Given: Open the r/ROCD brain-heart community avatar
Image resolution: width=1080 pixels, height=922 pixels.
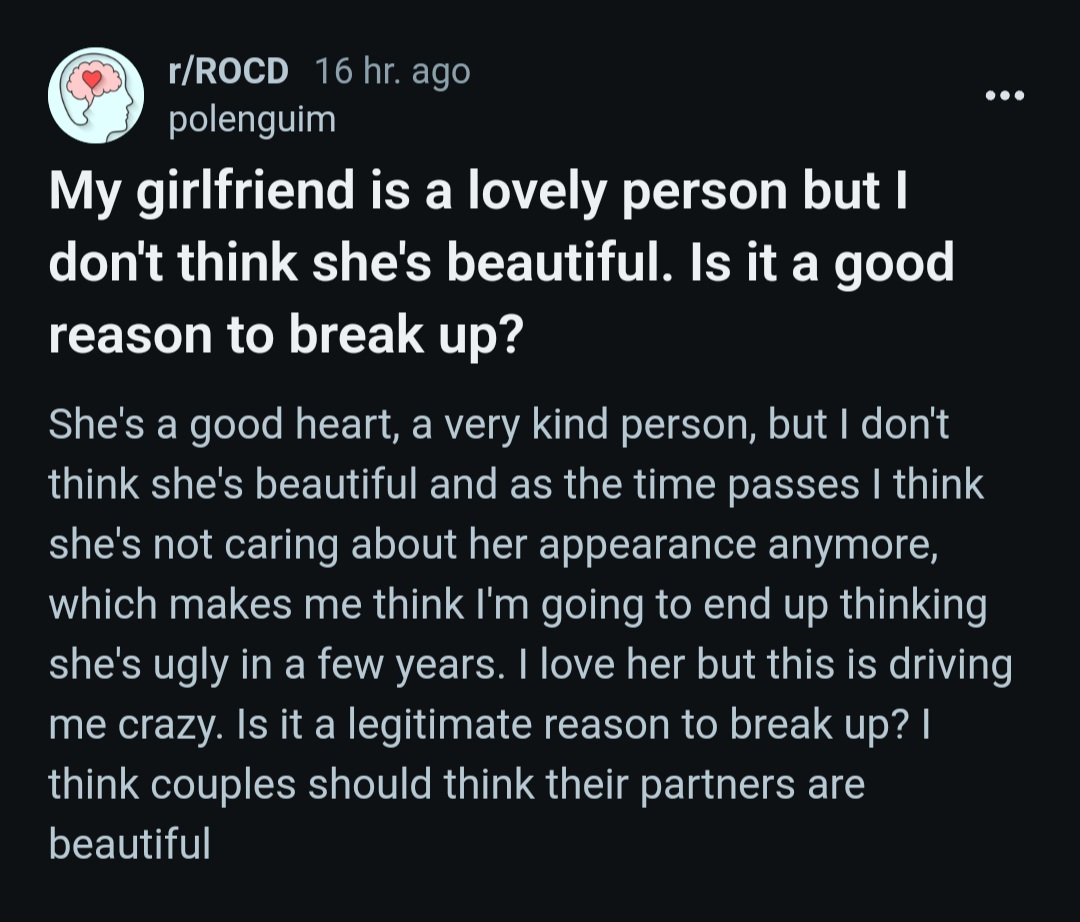Looking at the screenshot, I should click(x=96, y=95).
